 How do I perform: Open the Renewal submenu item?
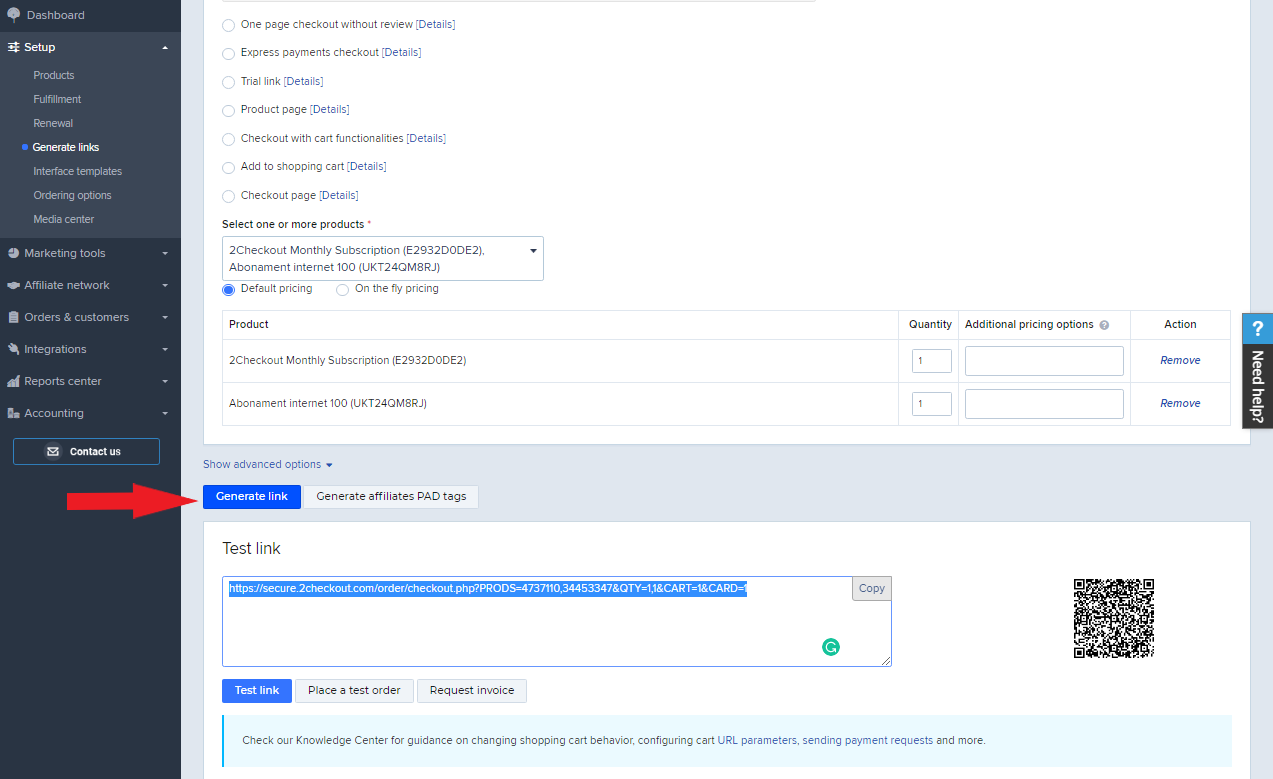click(53, 123)
